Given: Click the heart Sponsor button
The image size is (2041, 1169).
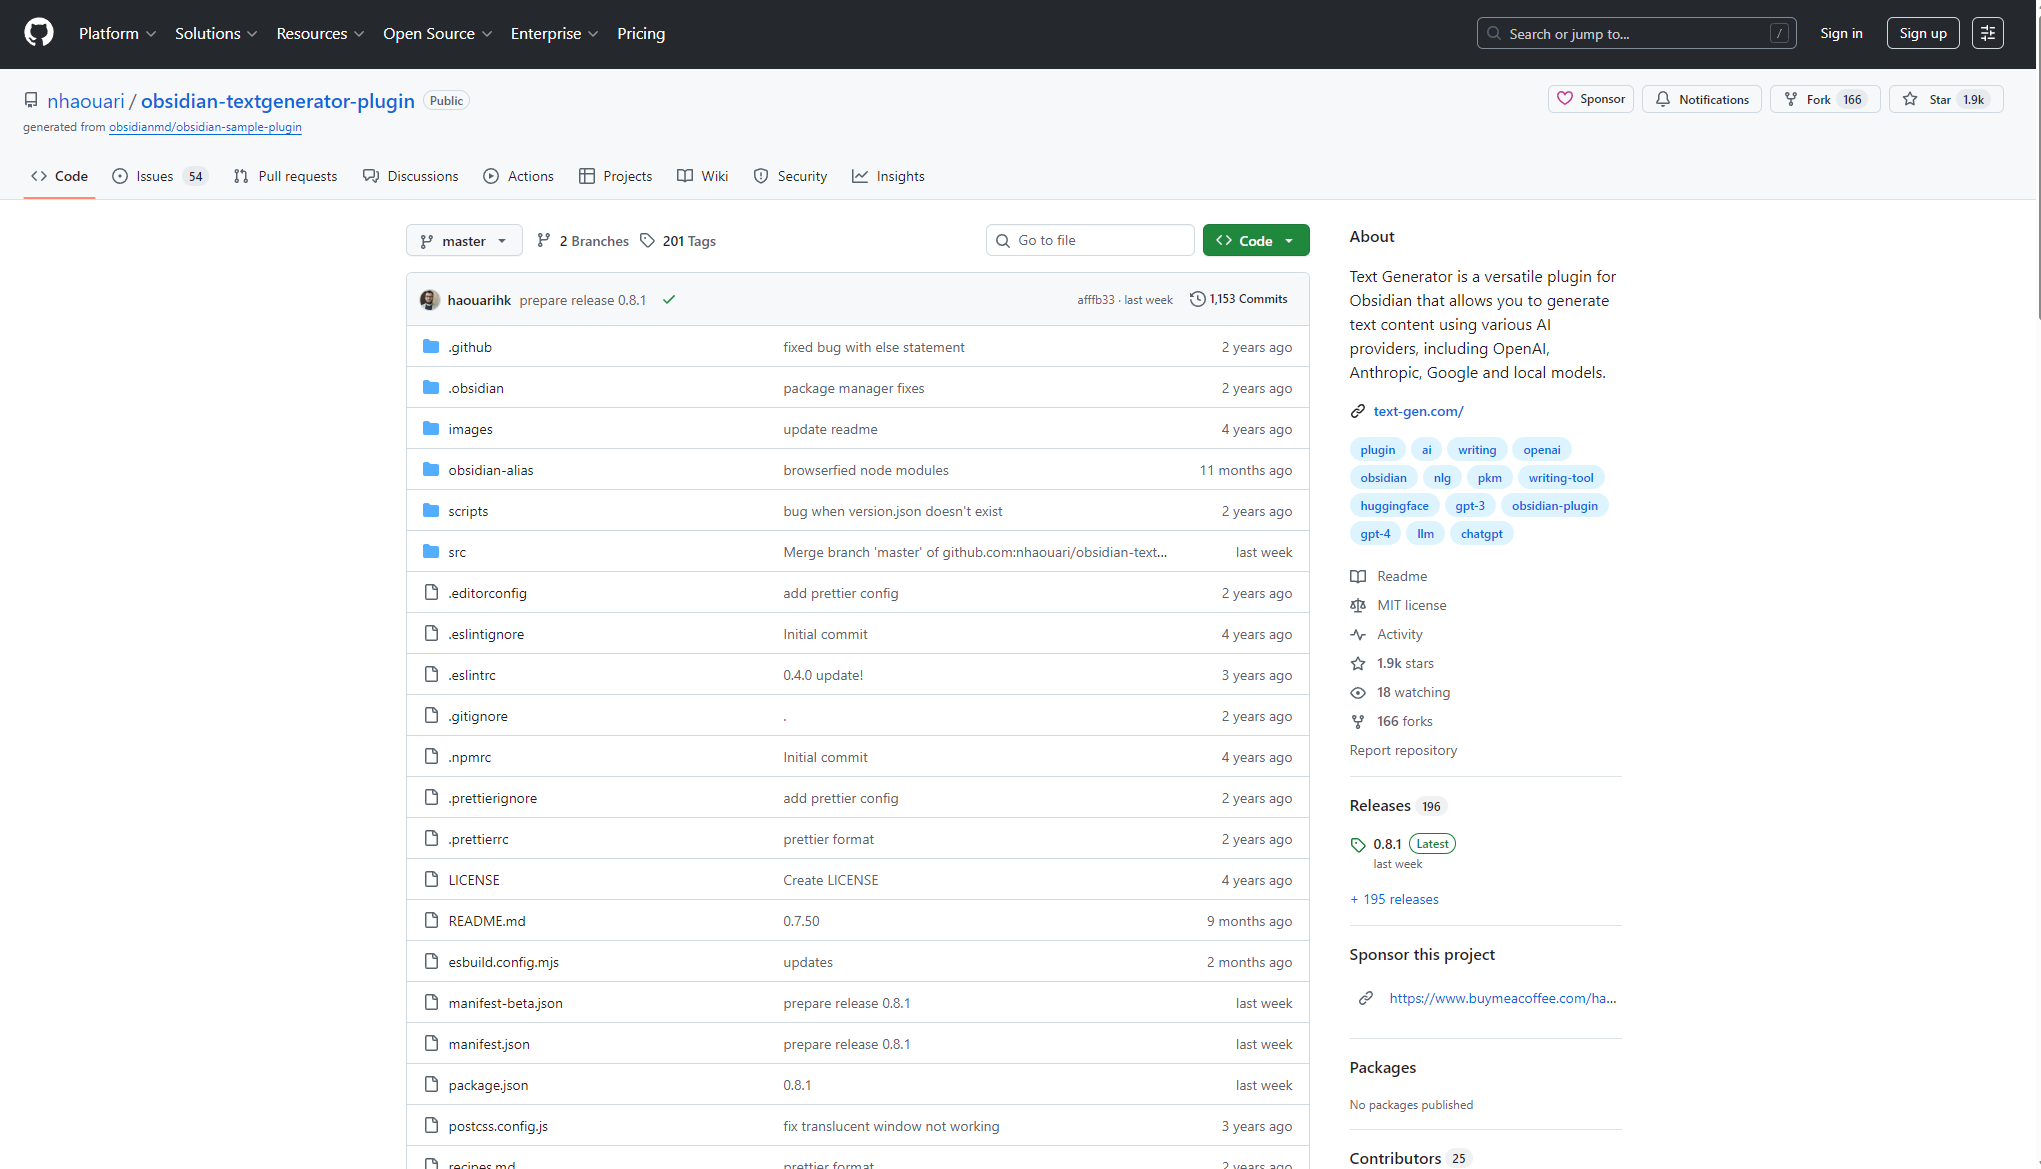Looking at the screenshot, I should click(1590, 99).
